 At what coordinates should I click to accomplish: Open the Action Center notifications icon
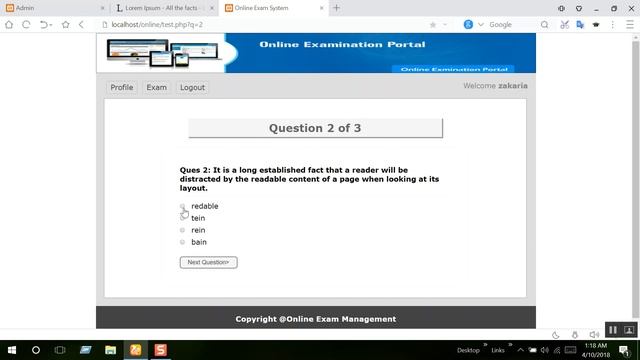coord(624,351)
